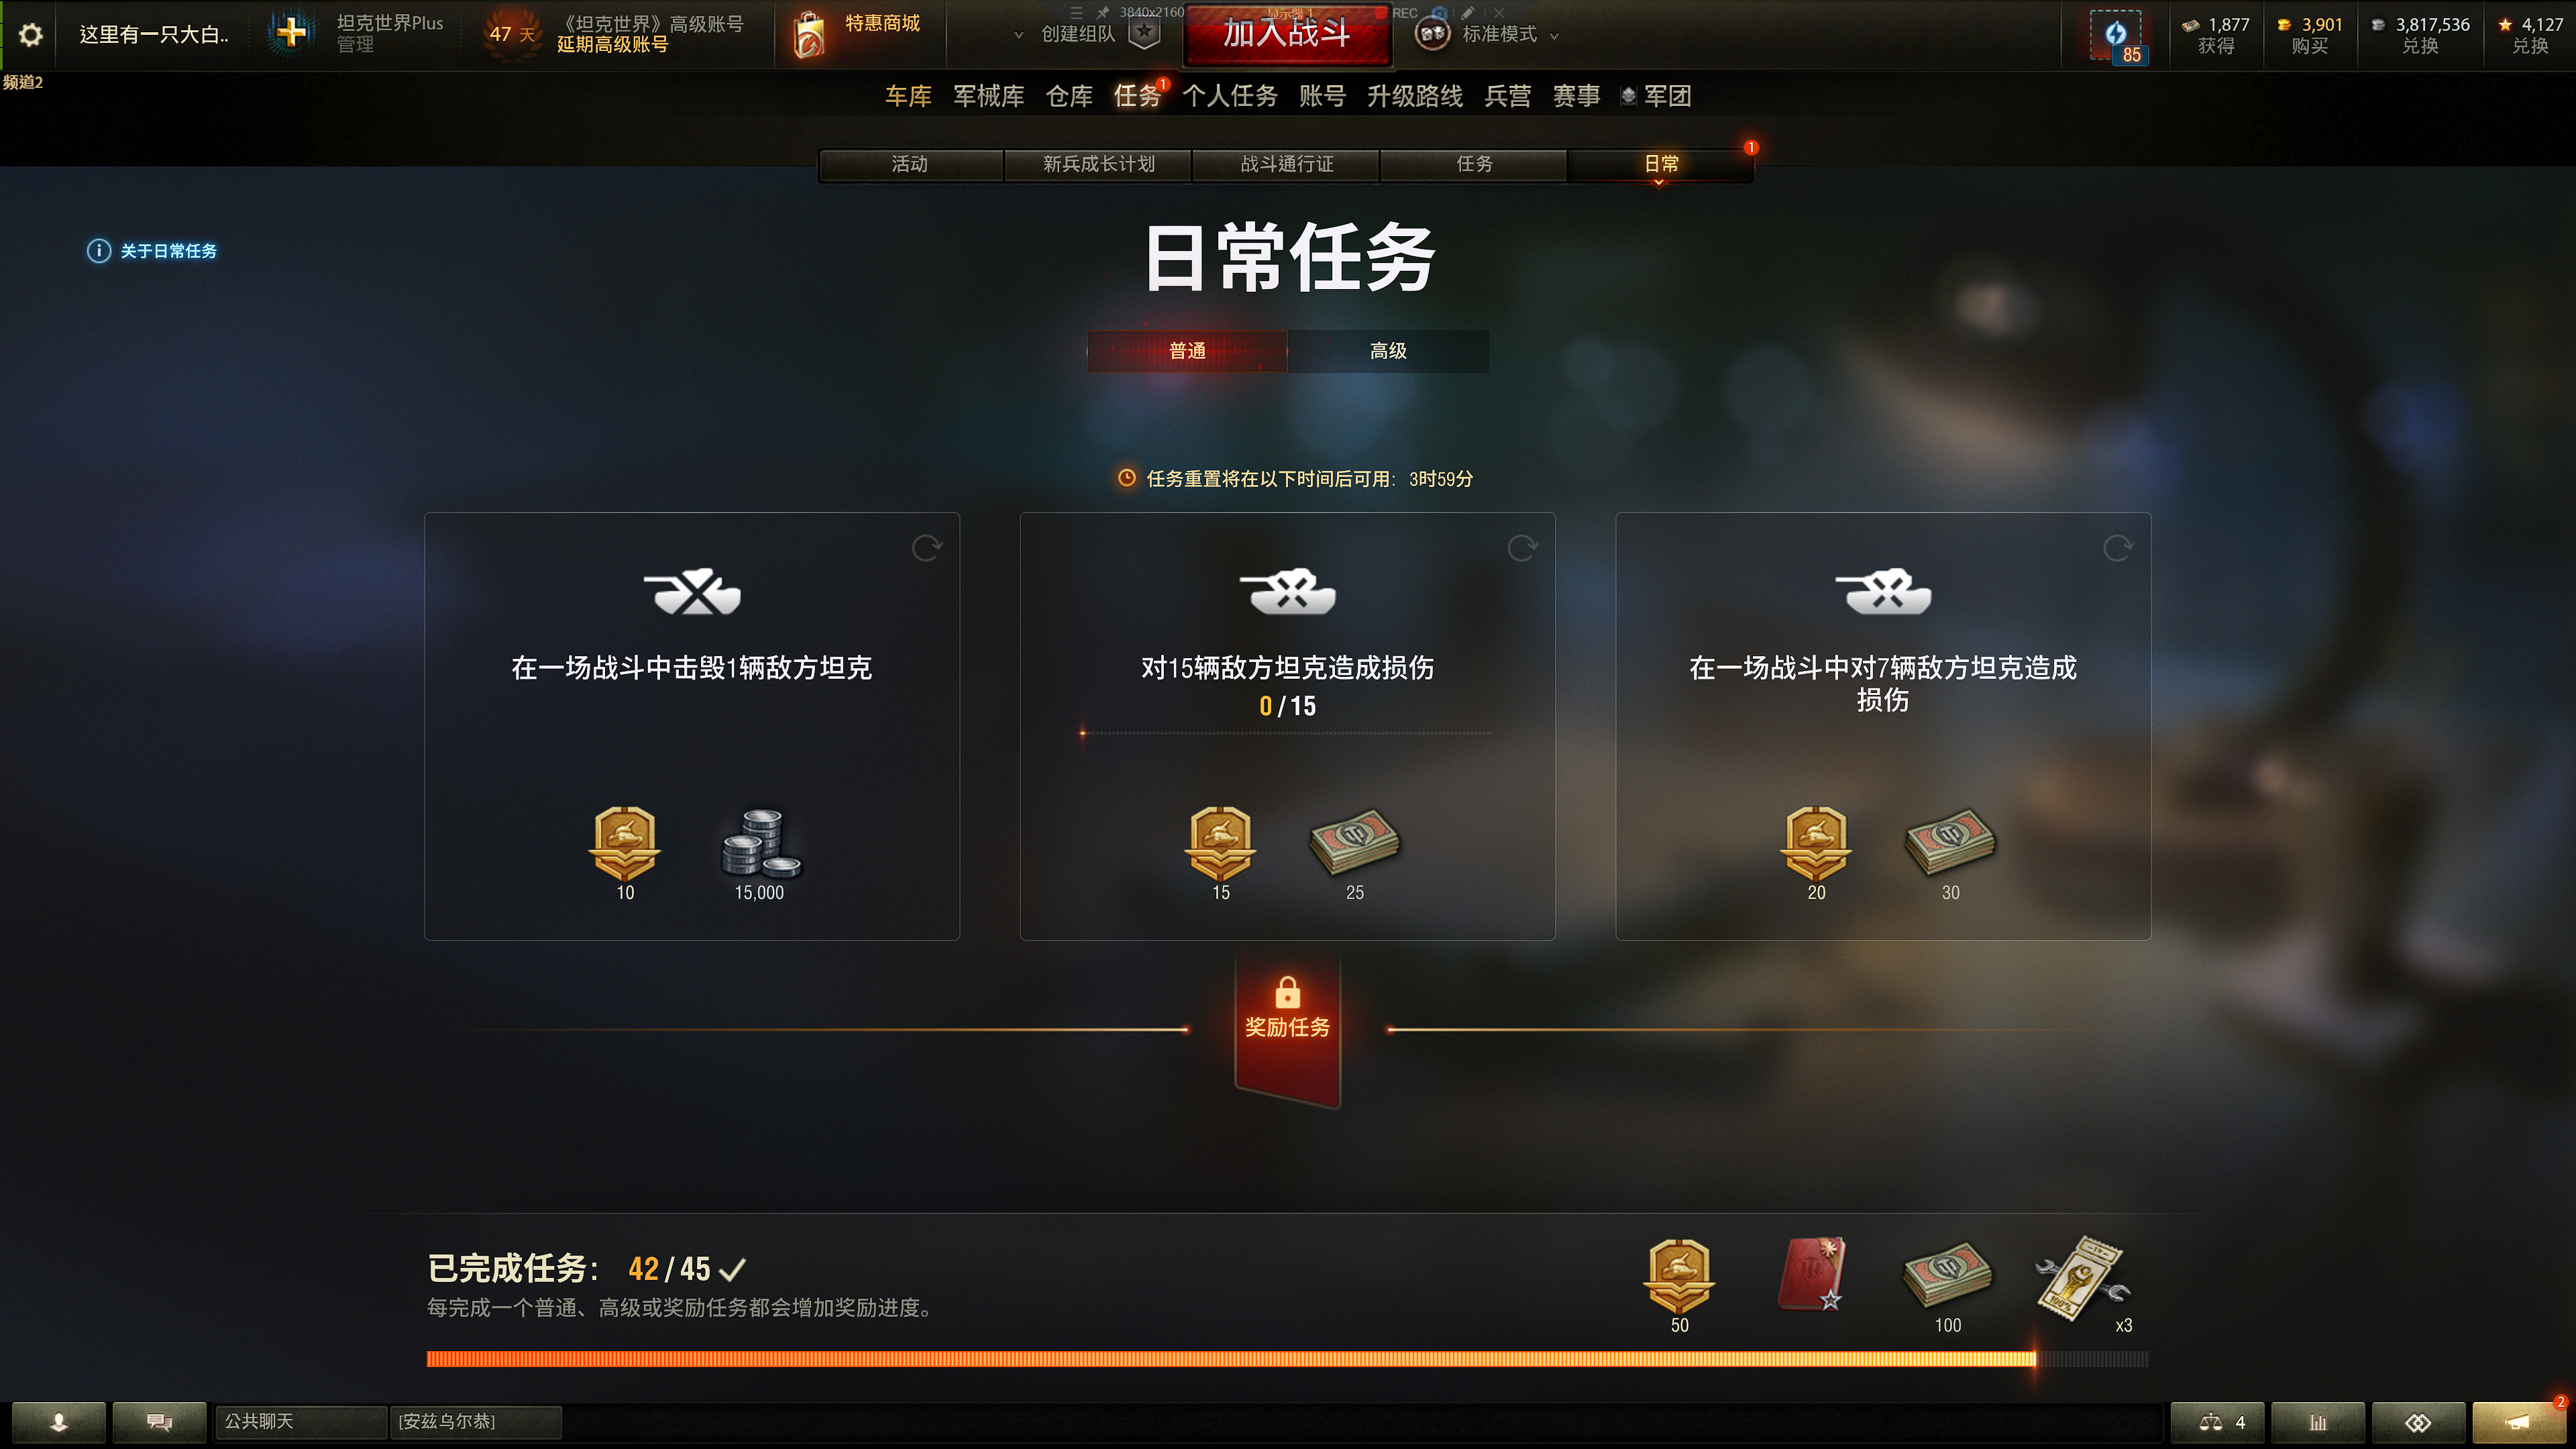This screenshot has height=1449, width=2576.
Task: Open the contacts icon in bottom bar
Action: pyautogui.click(x=59, y=1422)
